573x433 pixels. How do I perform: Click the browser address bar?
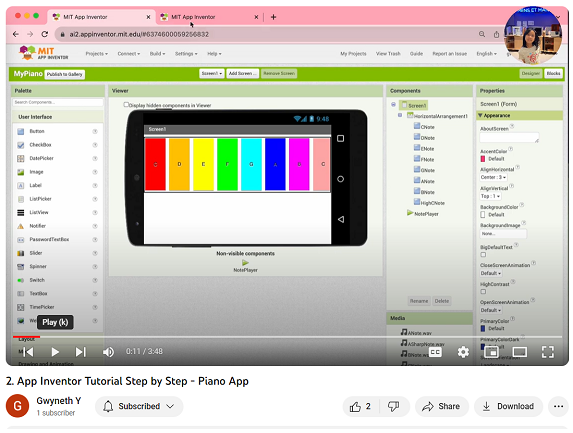click(270, 34)
